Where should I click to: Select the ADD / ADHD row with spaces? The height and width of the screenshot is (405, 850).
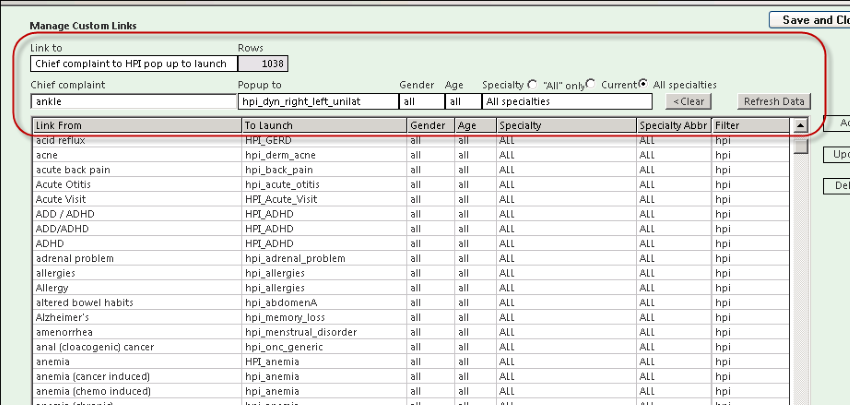point(411,214)
